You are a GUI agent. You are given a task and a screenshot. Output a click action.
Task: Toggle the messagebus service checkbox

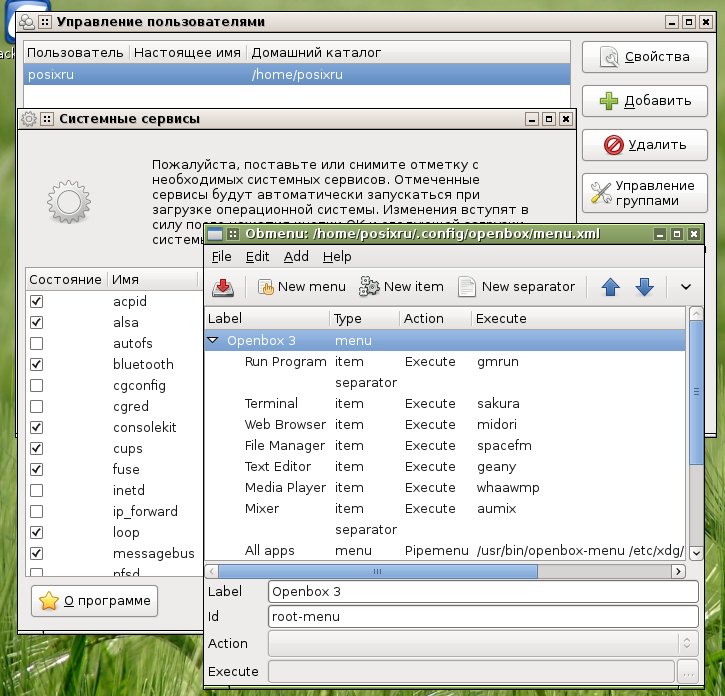pos(37,554)
